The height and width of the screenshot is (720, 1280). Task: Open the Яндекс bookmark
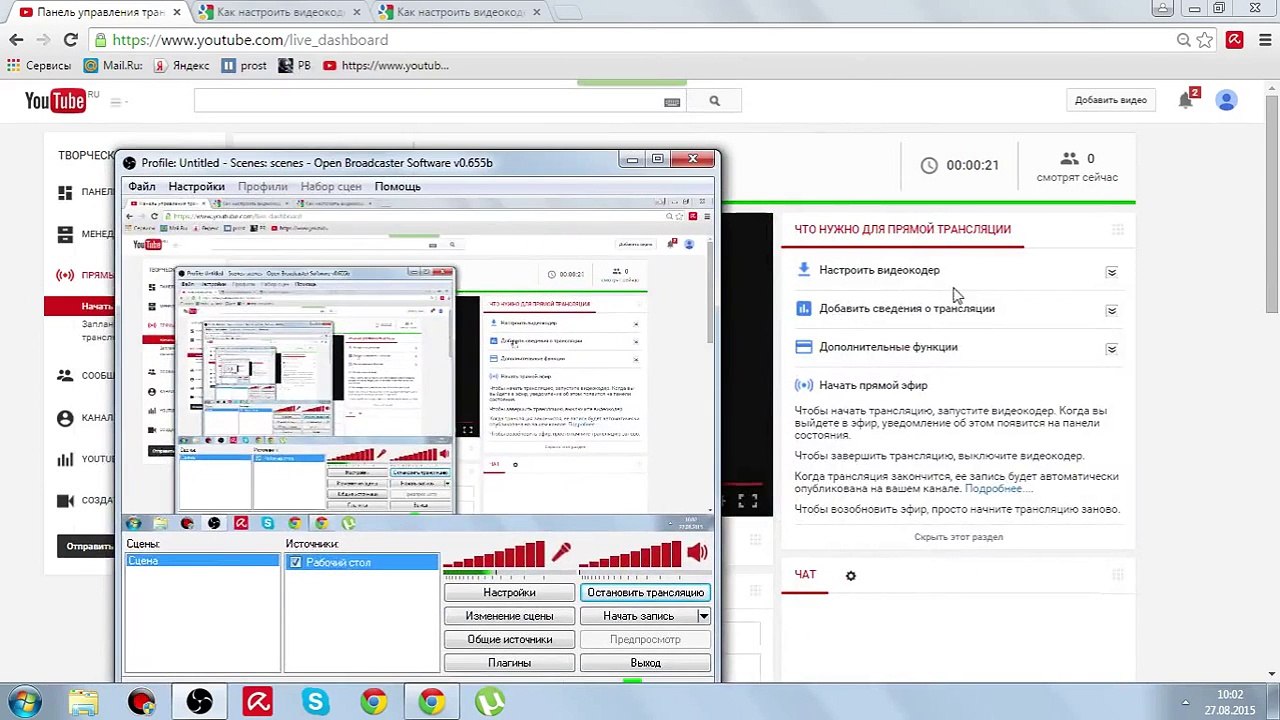pyautogui.click(x=182, y=65)
